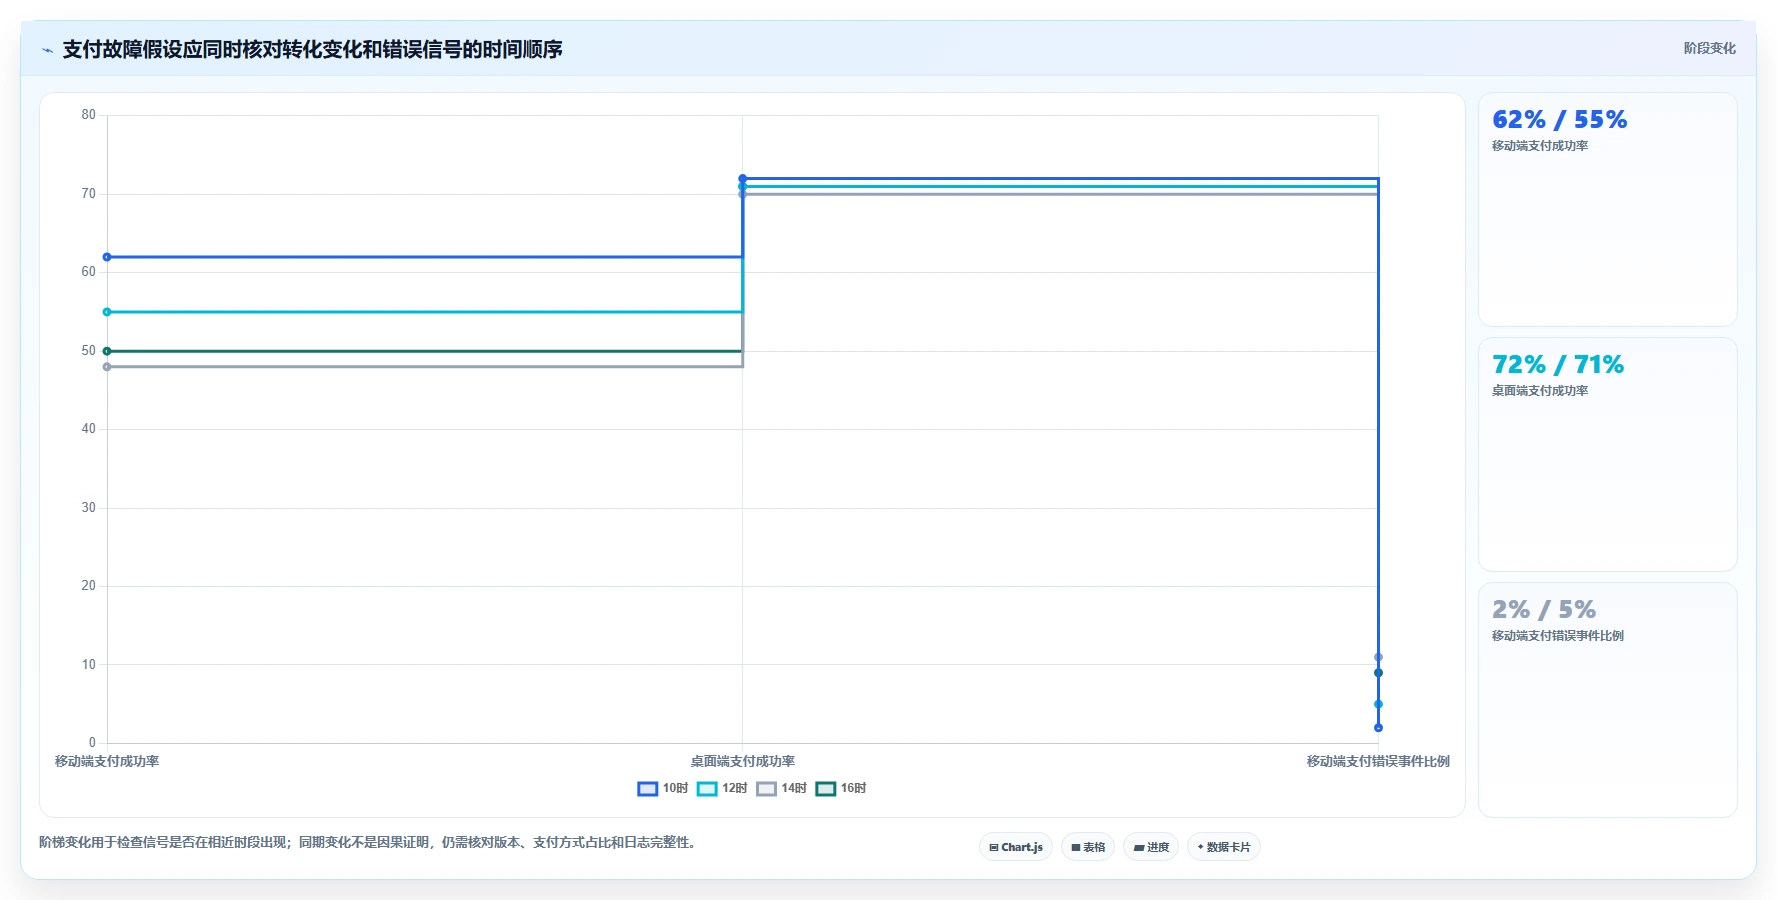This screenshot has height=900, width=1777.
Task: Click the 10时 data point at 72 on the chart
Action: (742, 179)
